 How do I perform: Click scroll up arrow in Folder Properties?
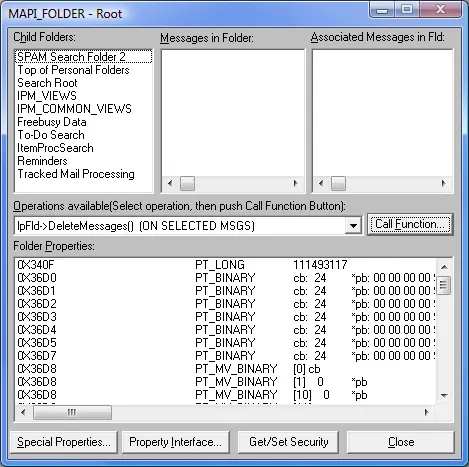coord(444,267)
